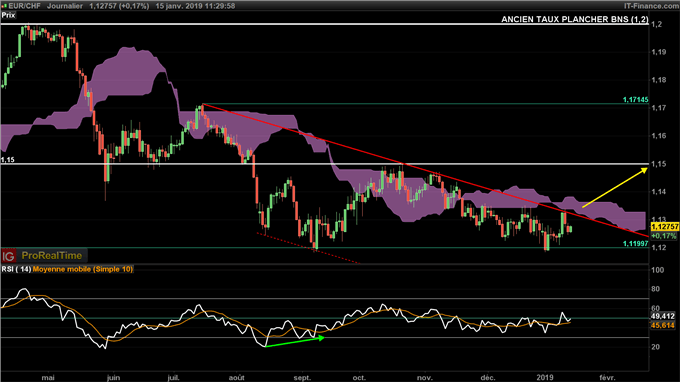Click the date 15 janv. 2019 11:29:58
Screen dimensions: 680x382
pyautogui.click(x=195, y=6)
